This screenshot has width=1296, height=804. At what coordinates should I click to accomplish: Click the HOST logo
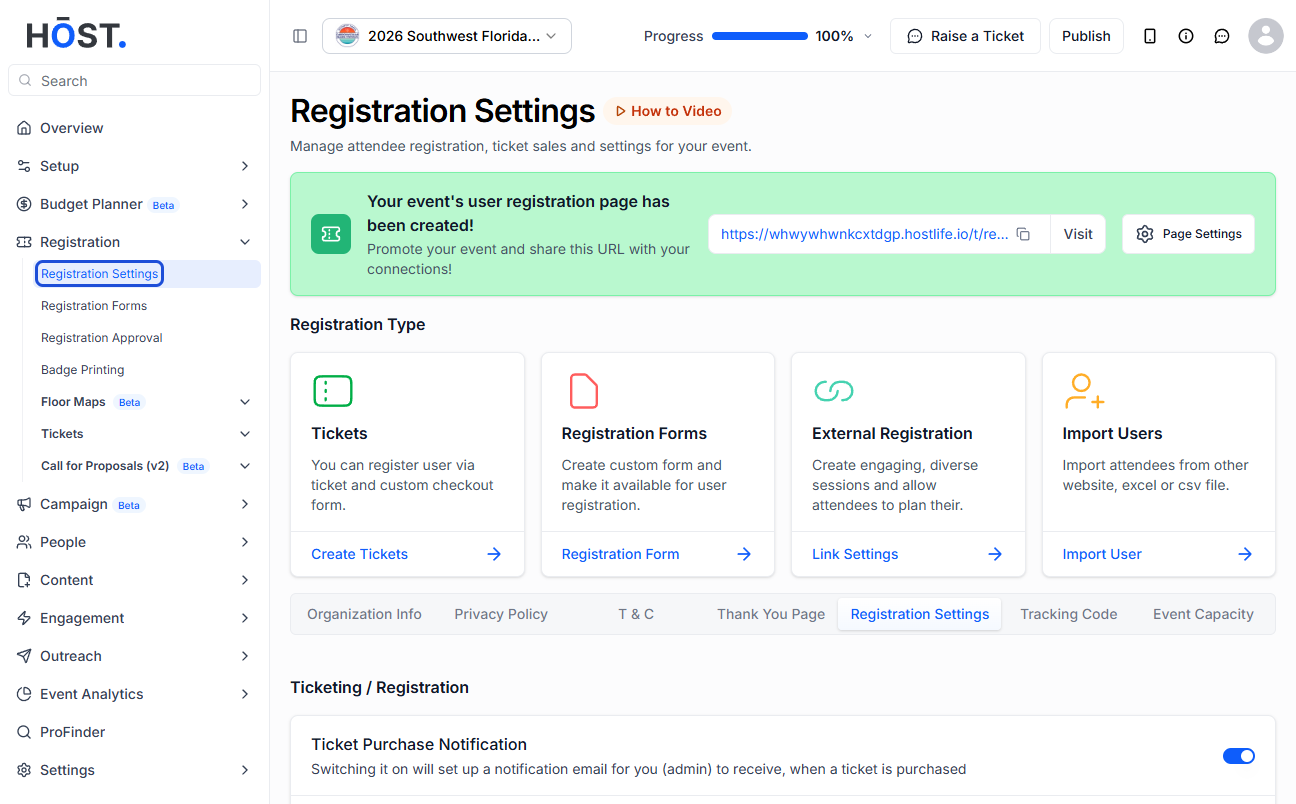click(x=76, y=35)
